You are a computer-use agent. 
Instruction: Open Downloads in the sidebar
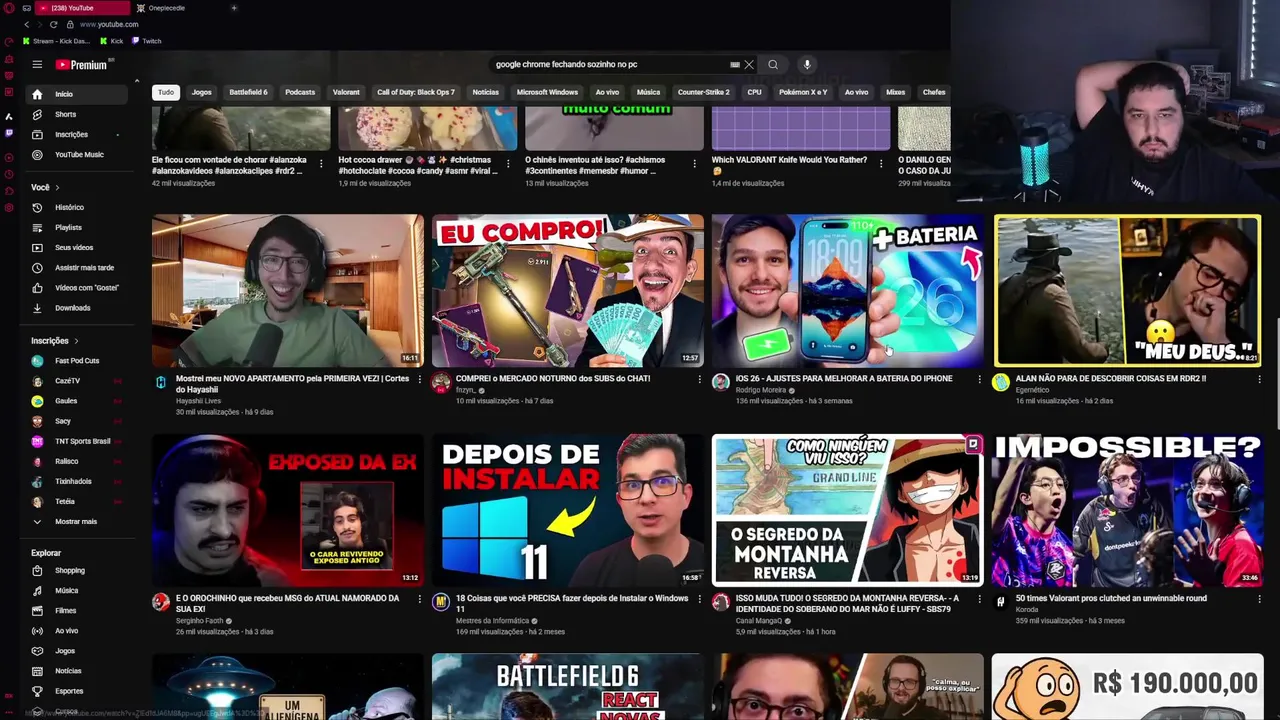[72, 308]
